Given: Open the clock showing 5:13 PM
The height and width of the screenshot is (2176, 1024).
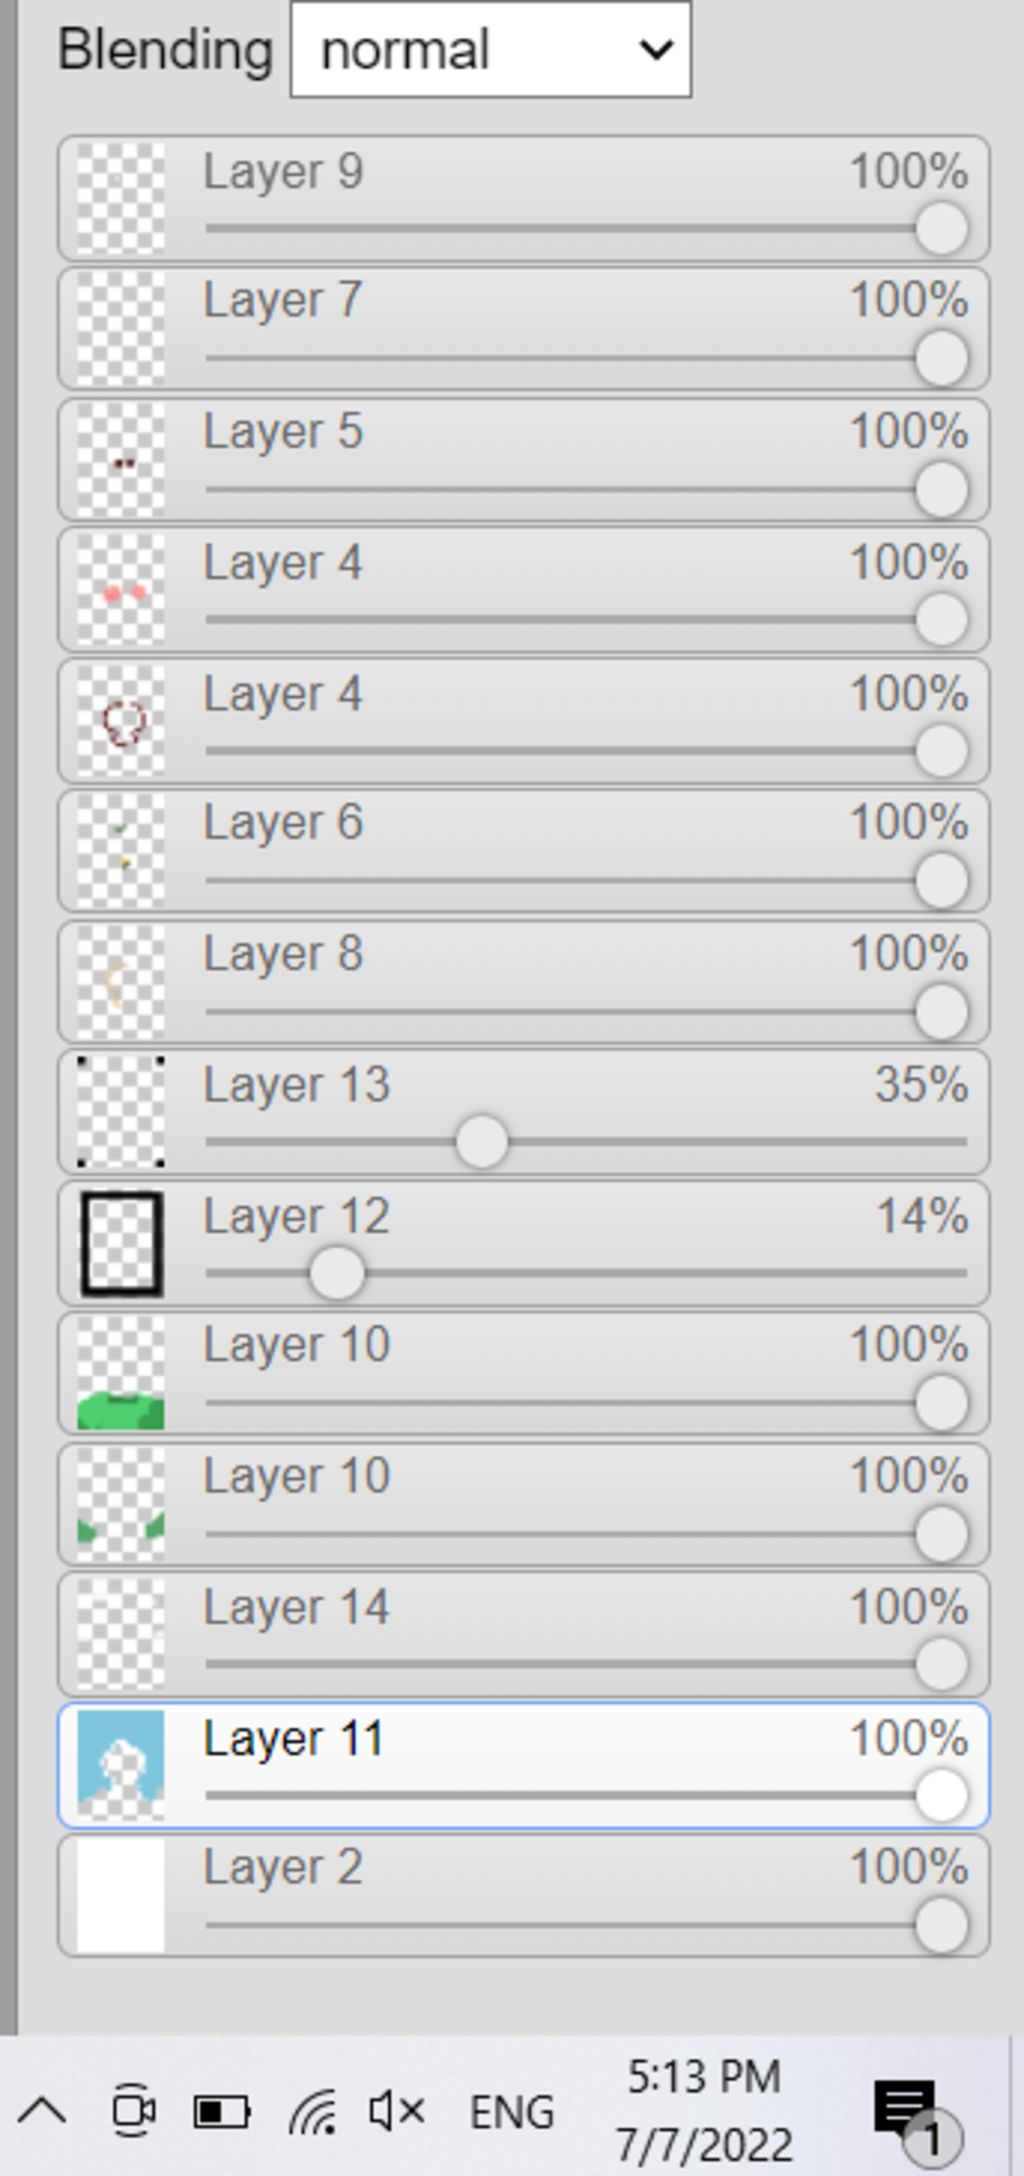Looking at the screenshot, I should [x=703, y=2110].
